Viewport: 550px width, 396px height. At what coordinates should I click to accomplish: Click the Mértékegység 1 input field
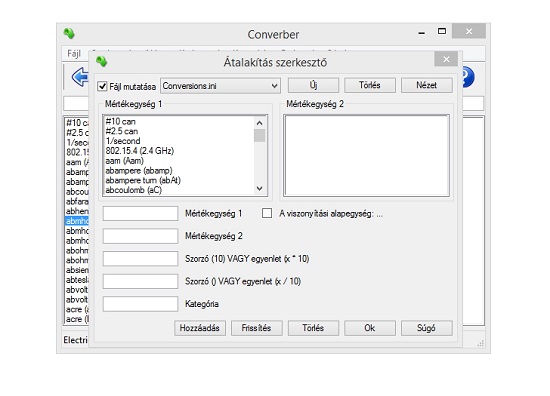tap(140, 213)
